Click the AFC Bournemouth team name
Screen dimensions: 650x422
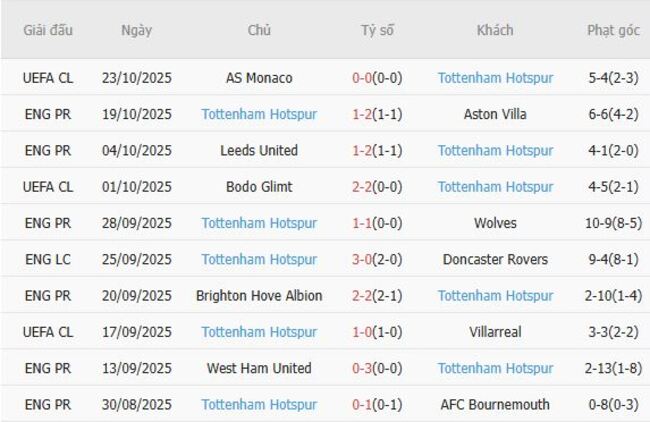point(495,405)
